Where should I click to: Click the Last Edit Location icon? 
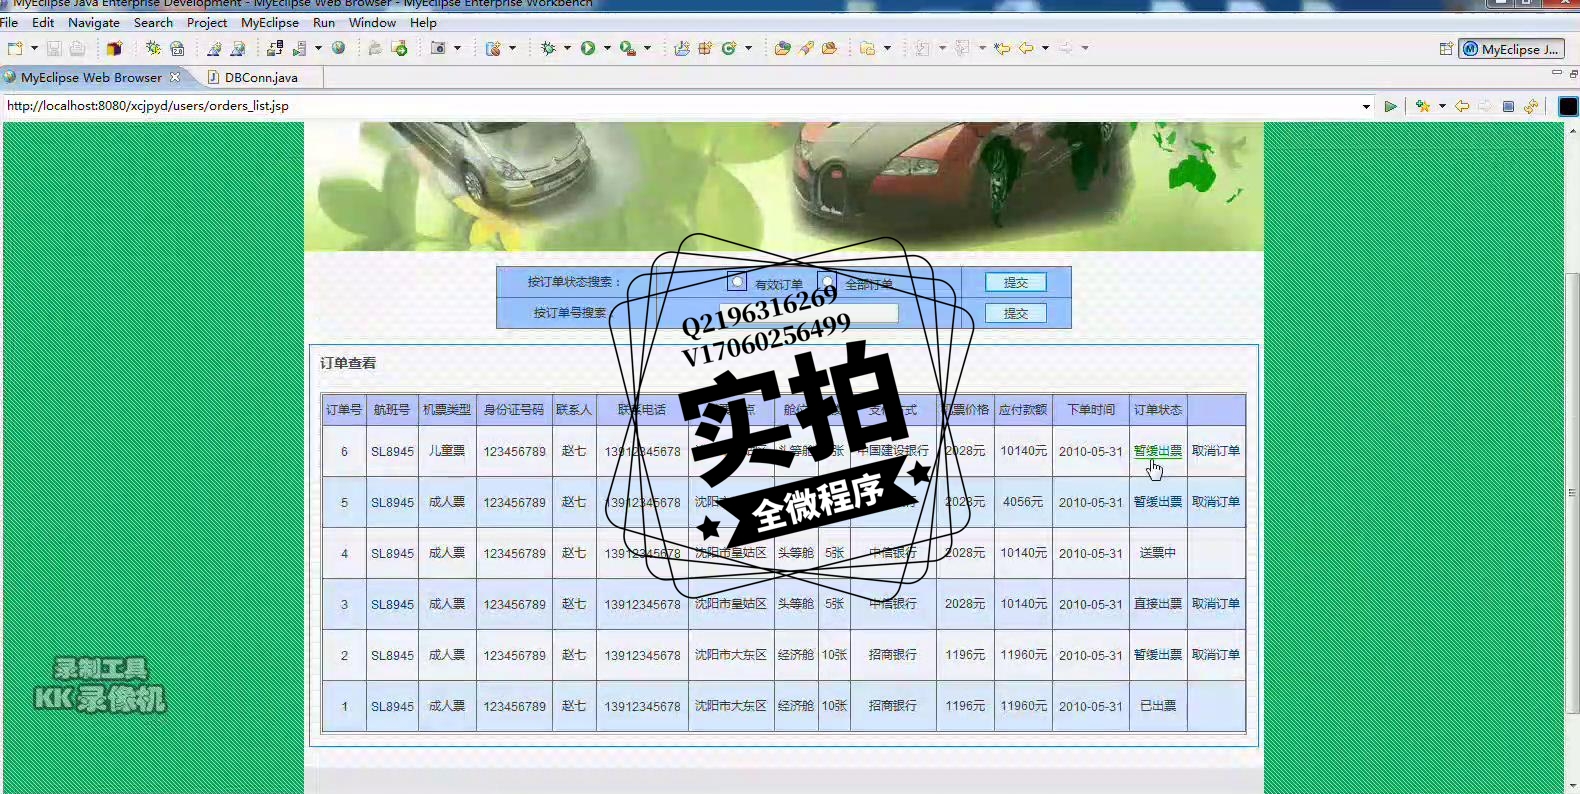pos(1002,48)
